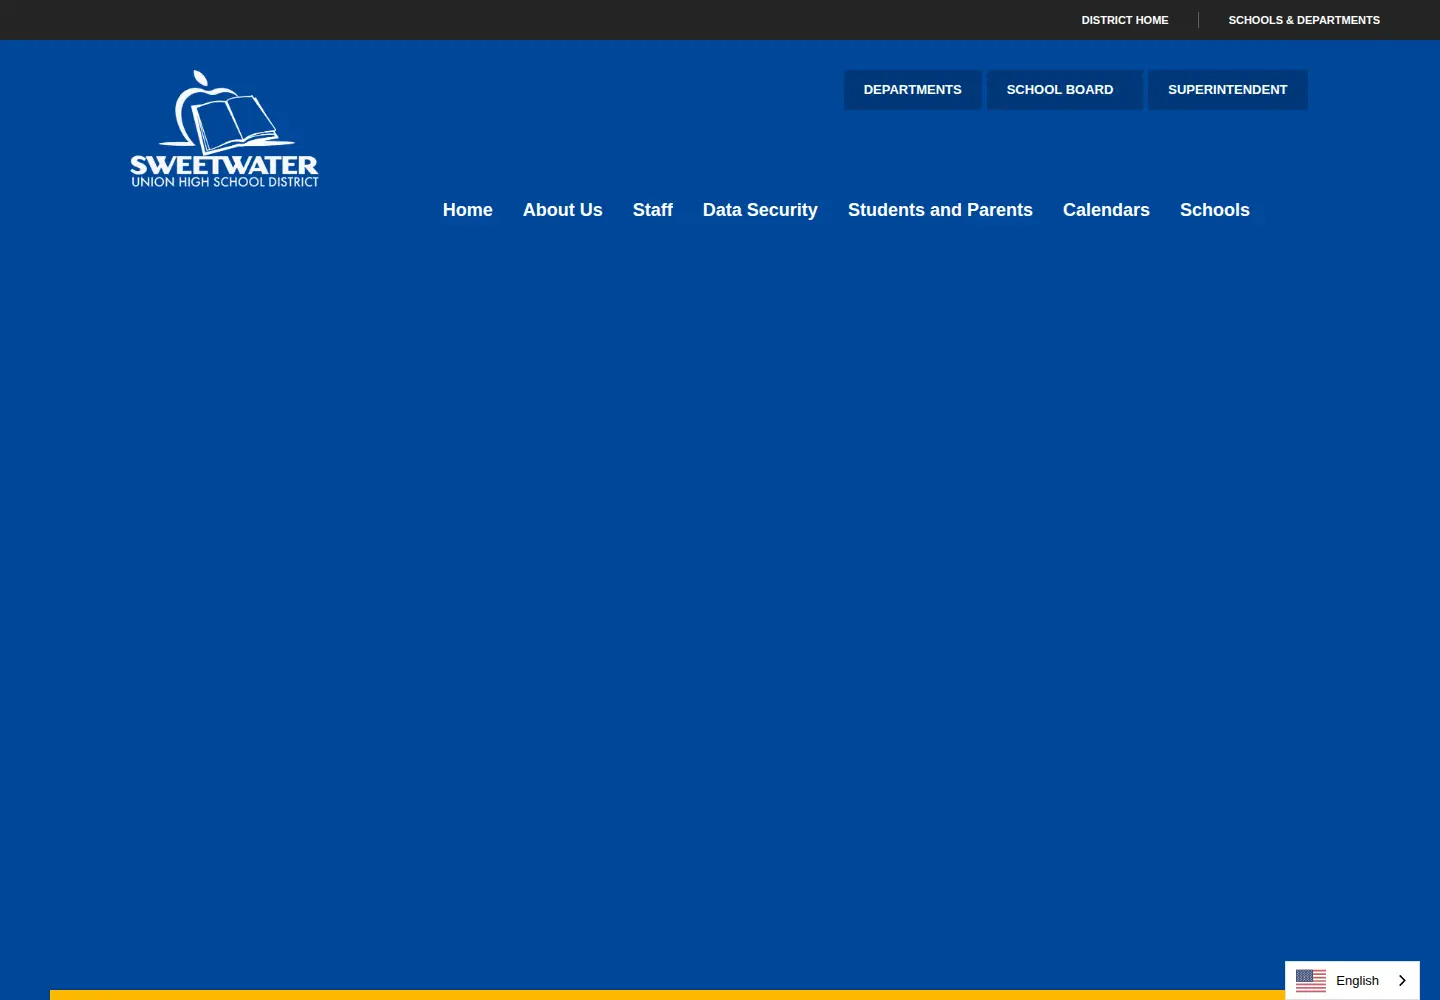Open the About Us menu
This screenshot has height=1000, width=1440.
[x=563, y=210]
